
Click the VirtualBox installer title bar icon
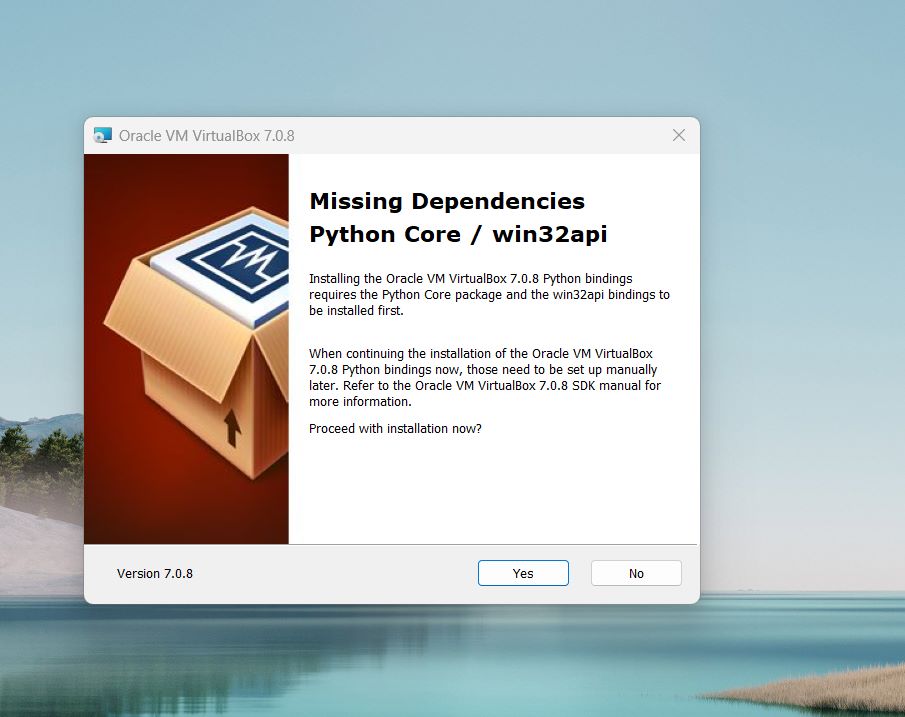[x=102, y=136]
